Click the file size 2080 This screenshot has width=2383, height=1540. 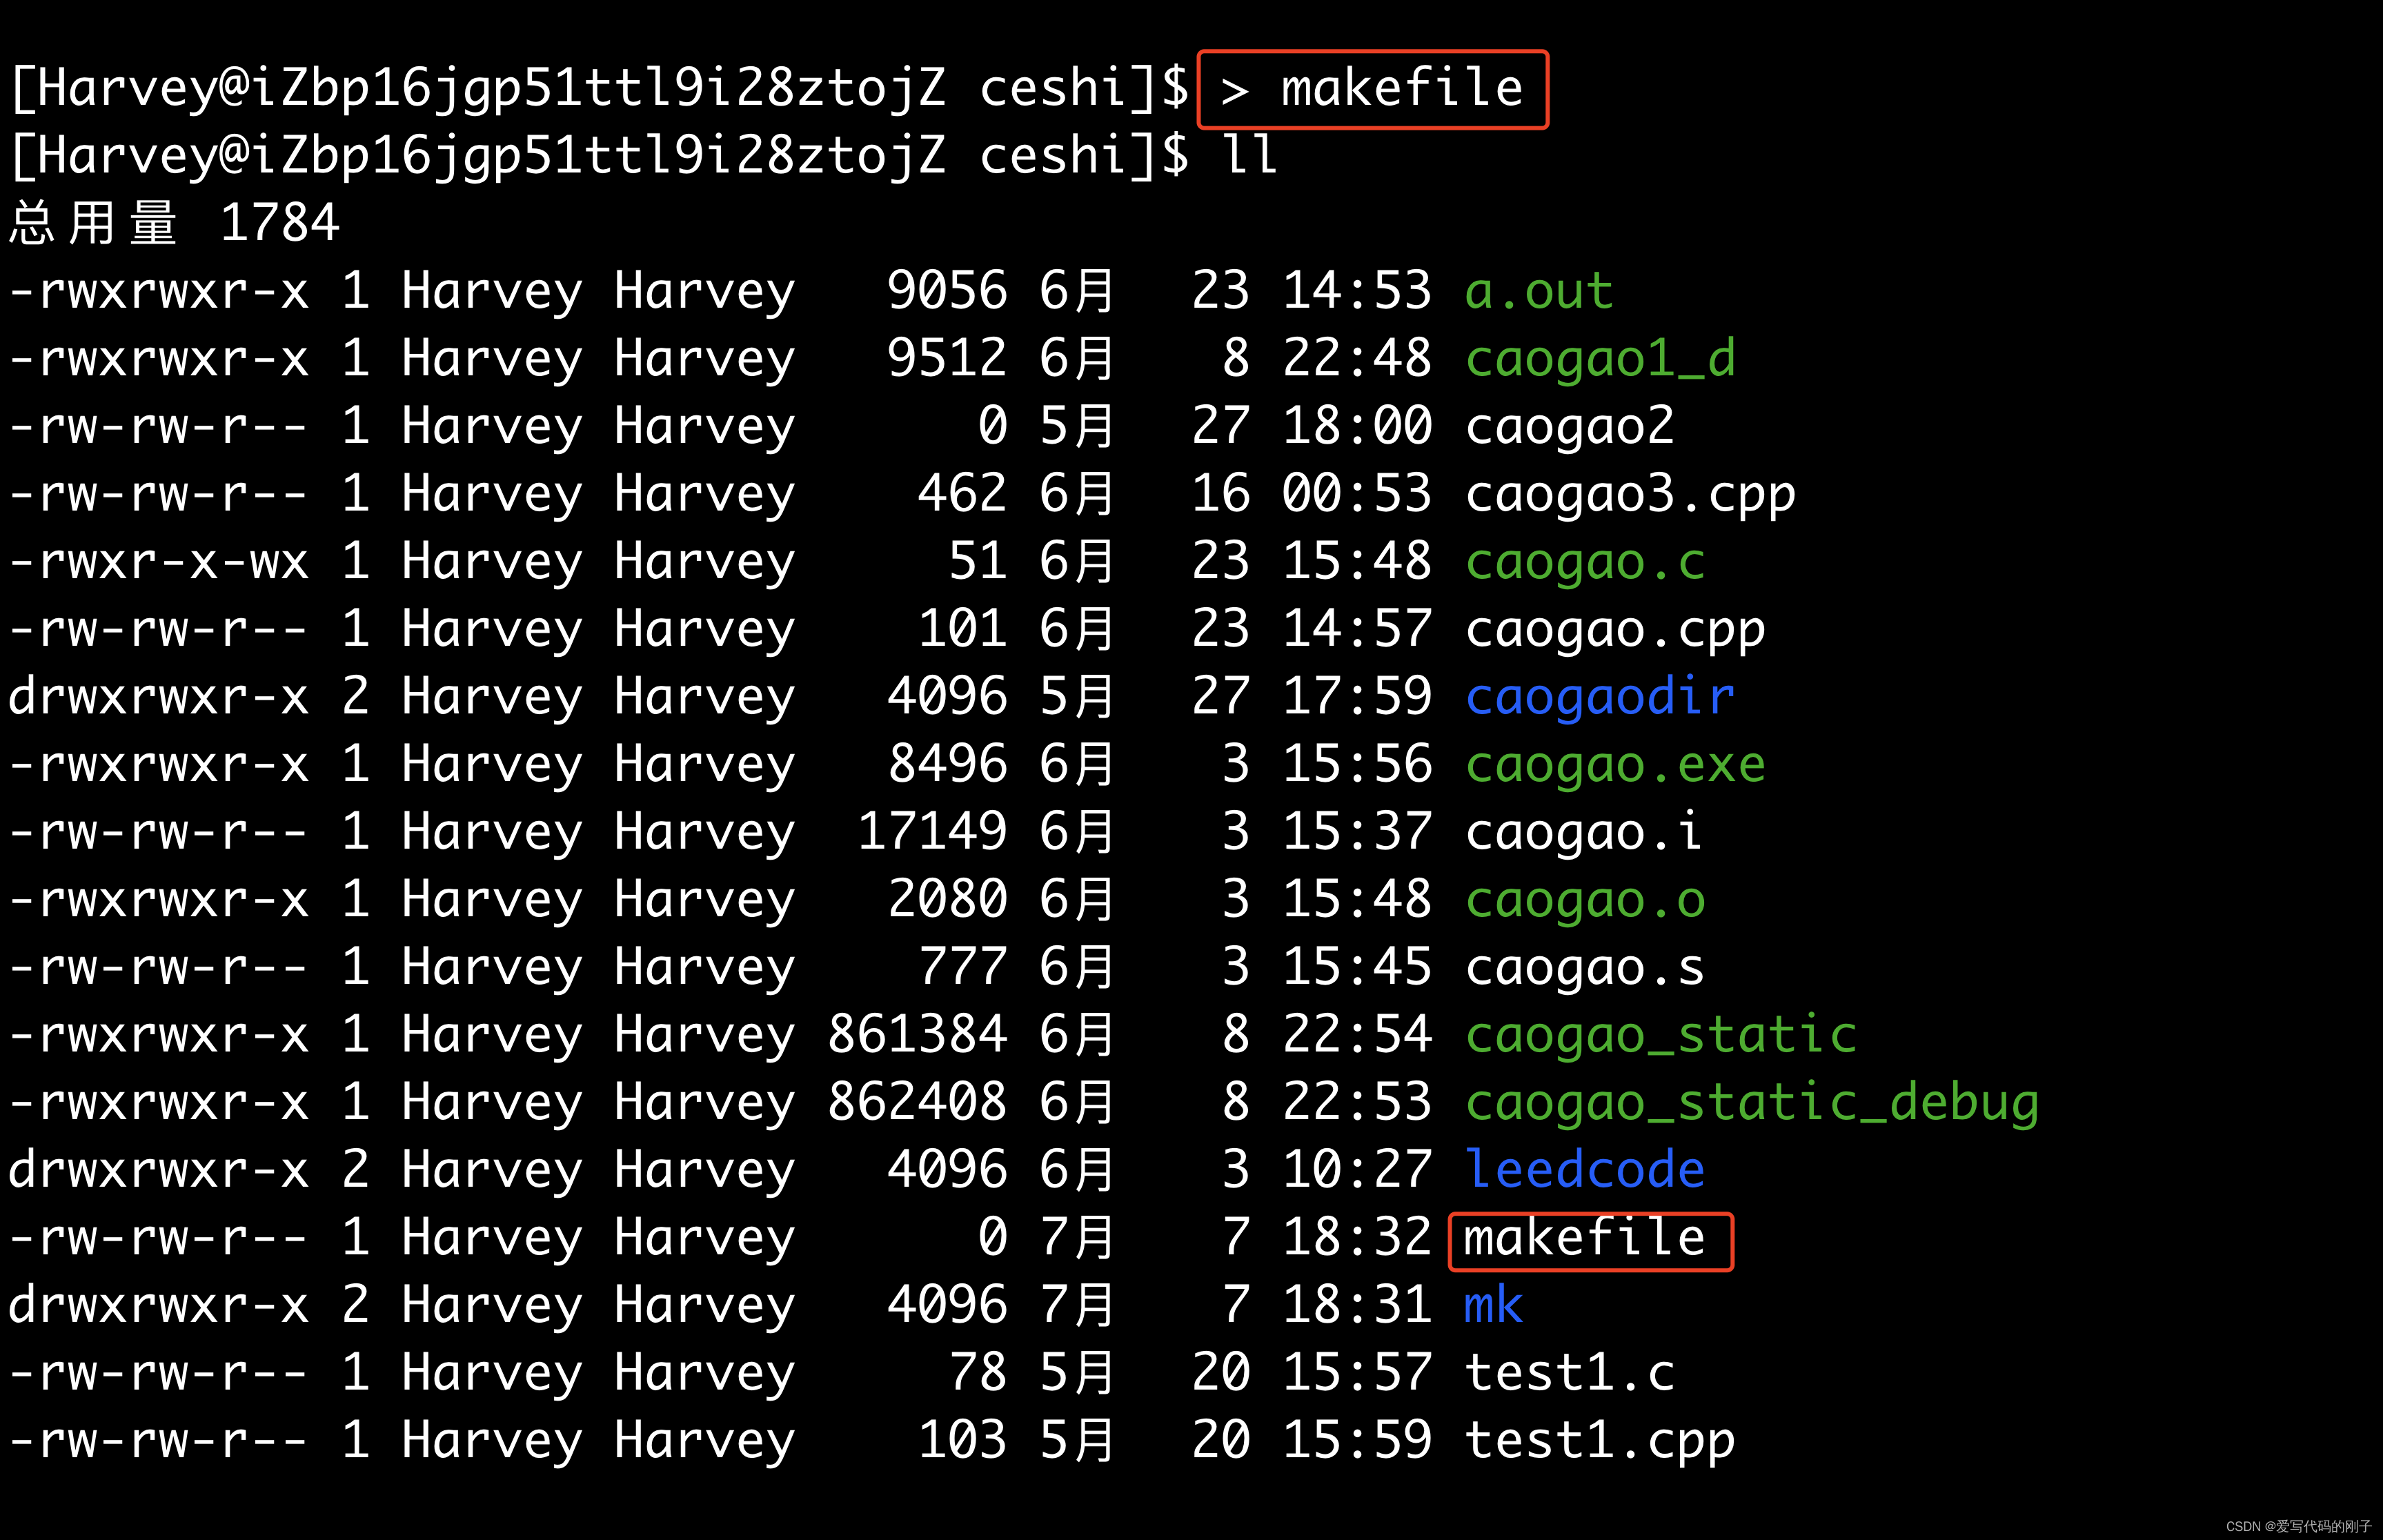[x=947, y=899]
